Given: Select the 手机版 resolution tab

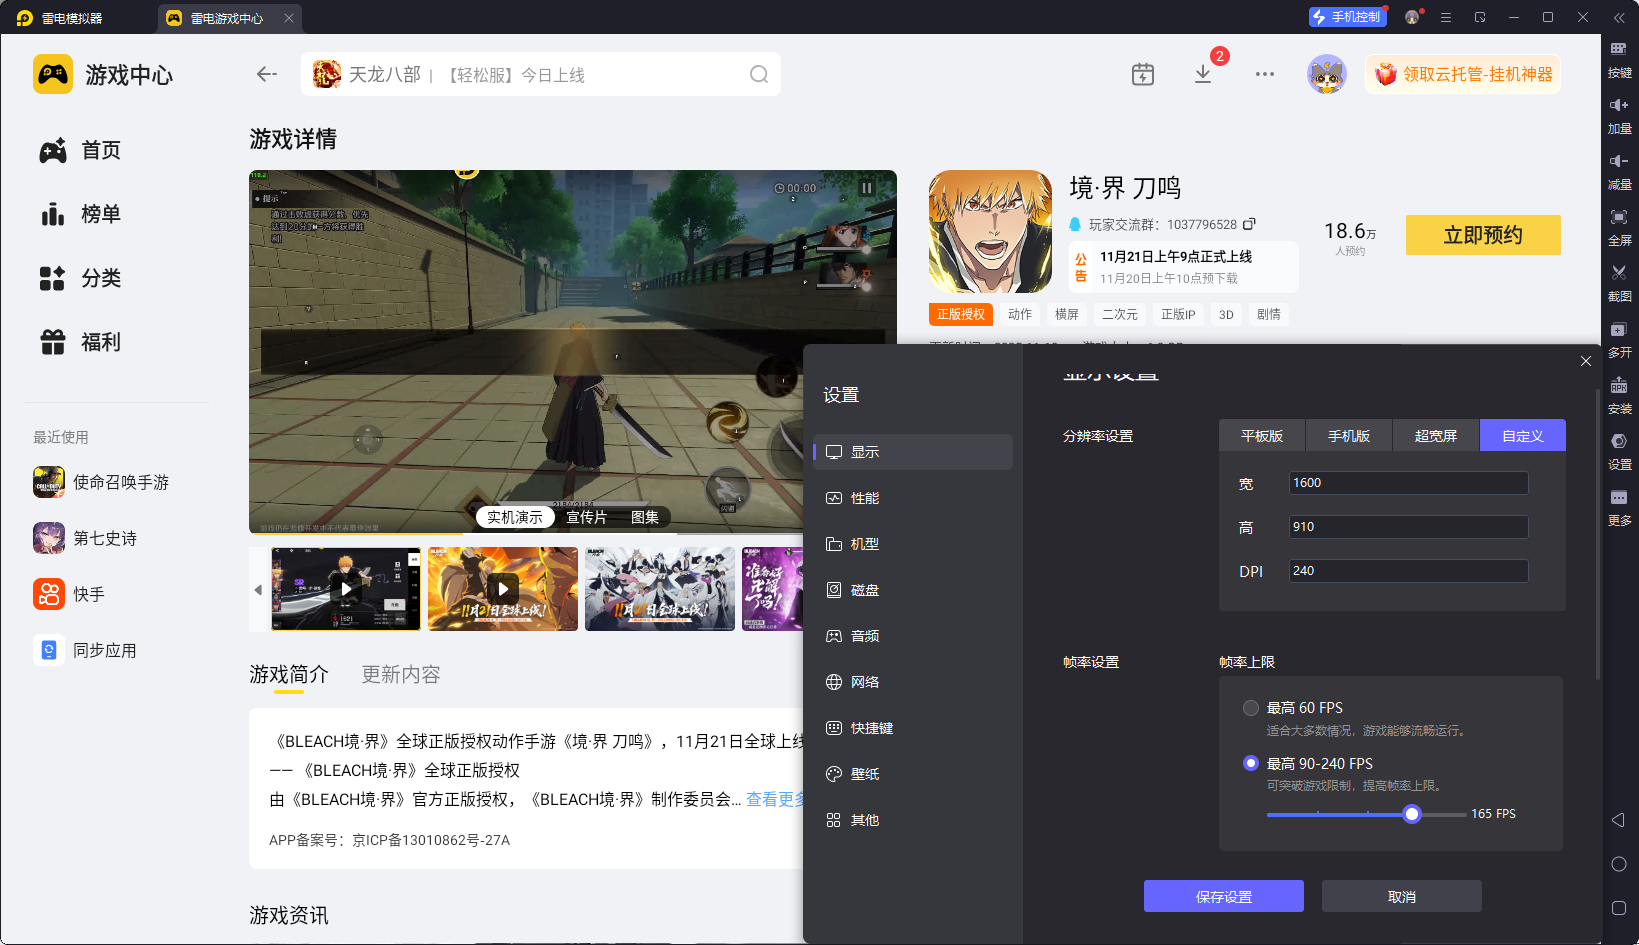Looking at the screenshot, I should 1348,436.
